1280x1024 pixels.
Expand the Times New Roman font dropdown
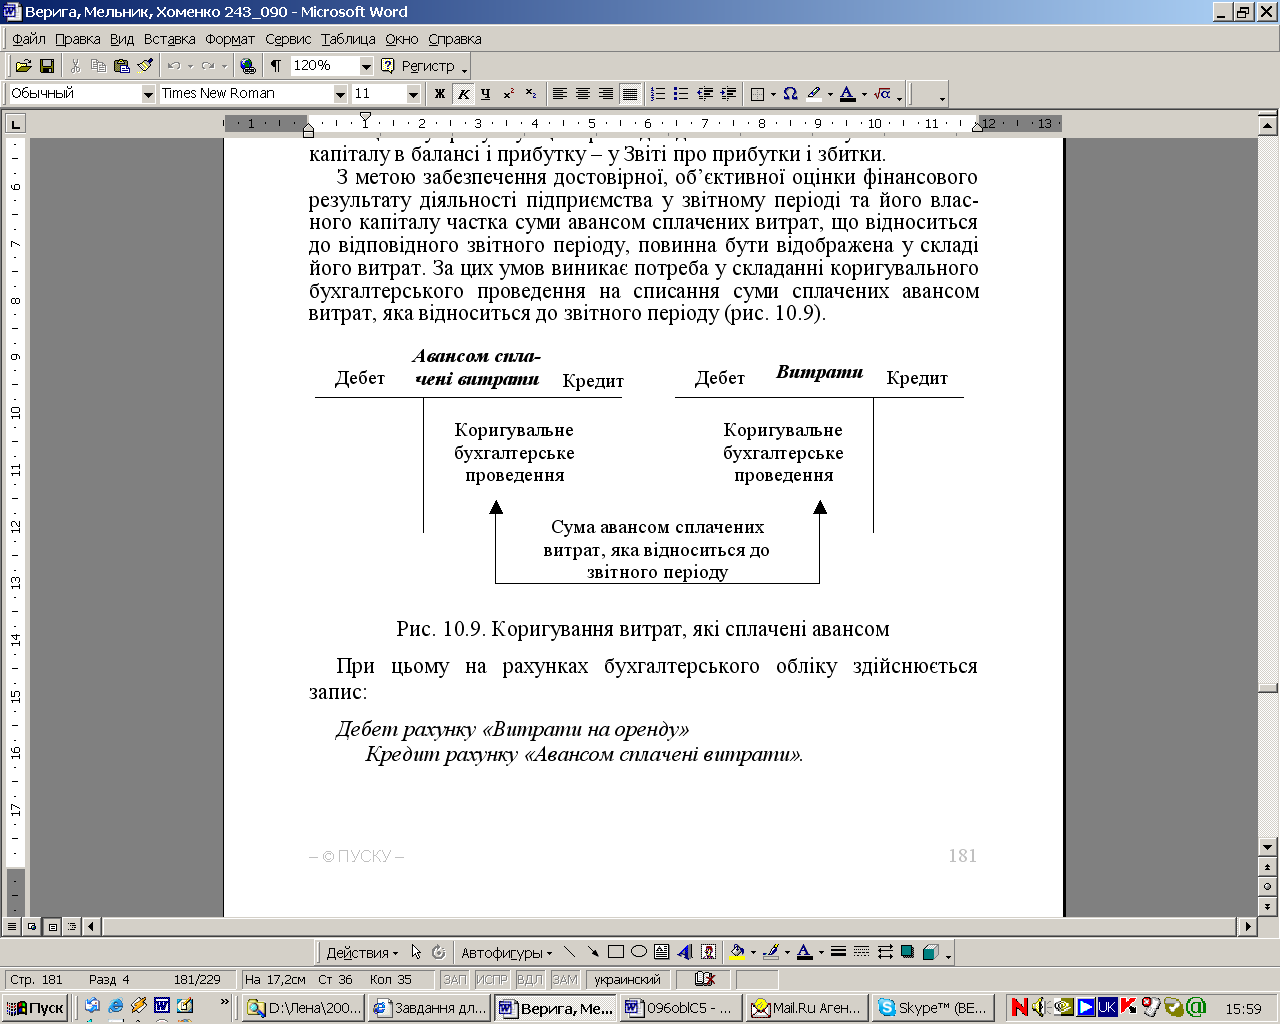(340, 94)
